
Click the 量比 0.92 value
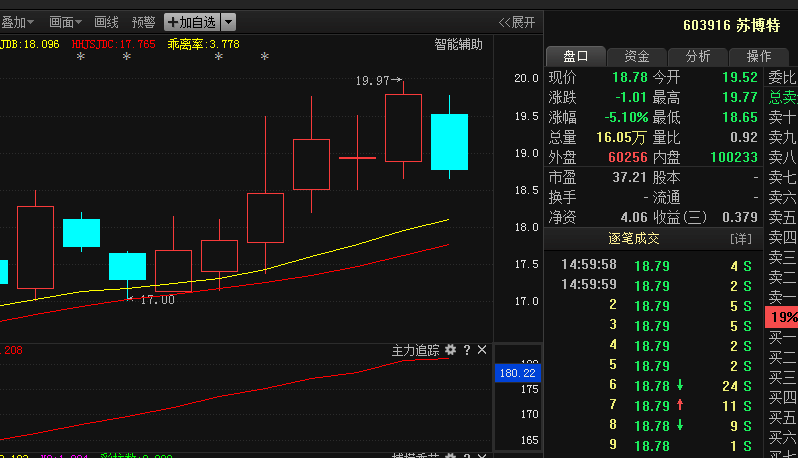click(744, 137)
